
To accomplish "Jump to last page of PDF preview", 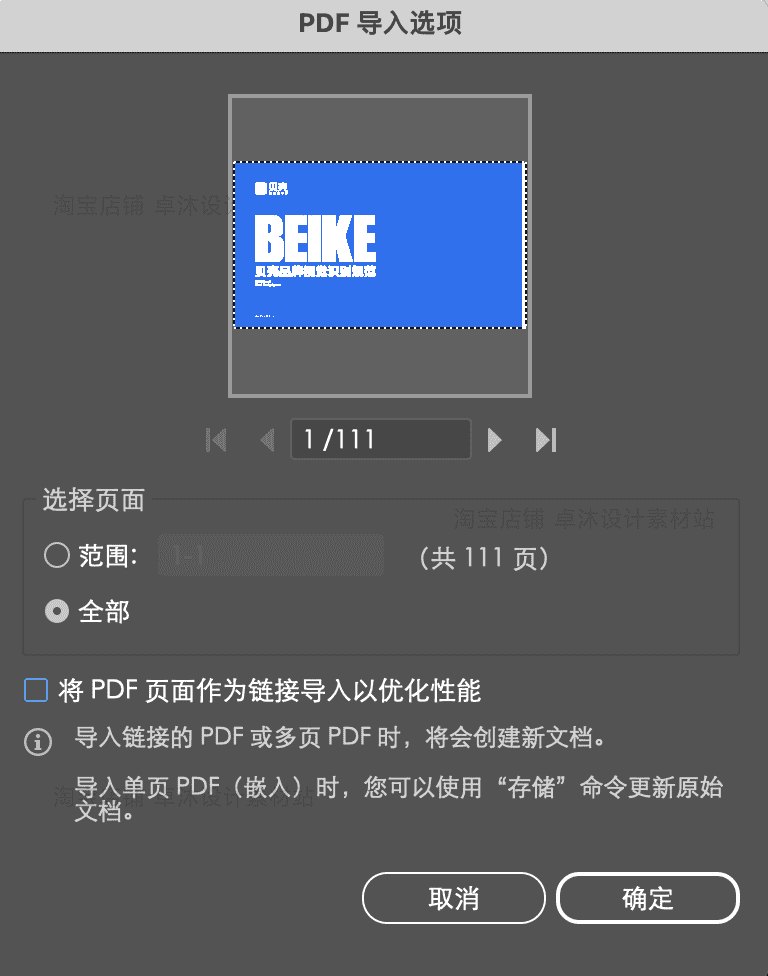I will point(546,440).
